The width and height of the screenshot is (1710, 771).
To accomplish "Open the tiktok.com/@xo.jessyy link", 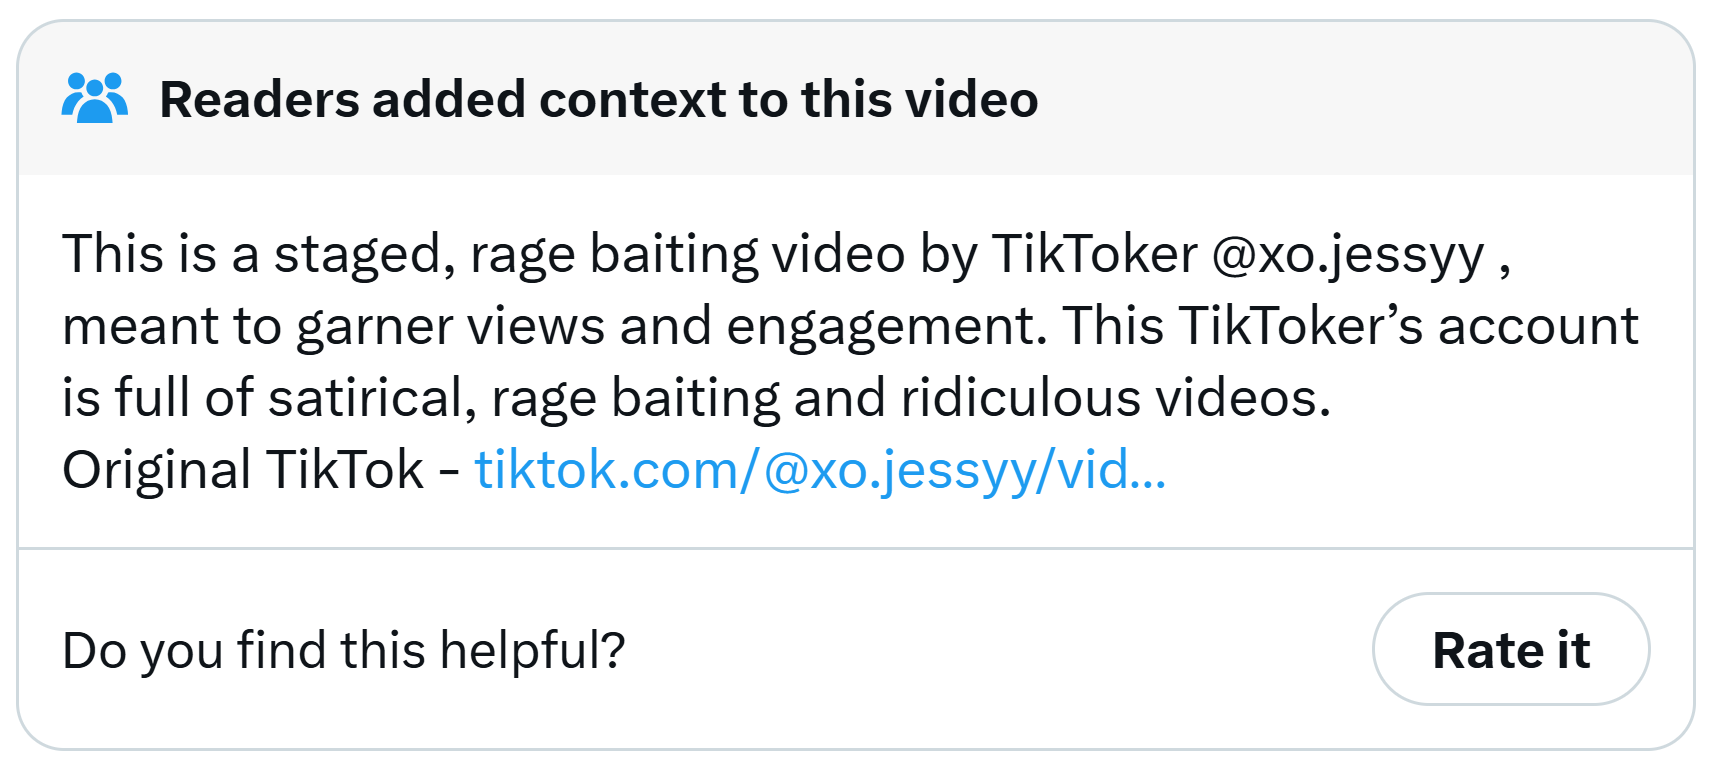I will tap(819, 469).
